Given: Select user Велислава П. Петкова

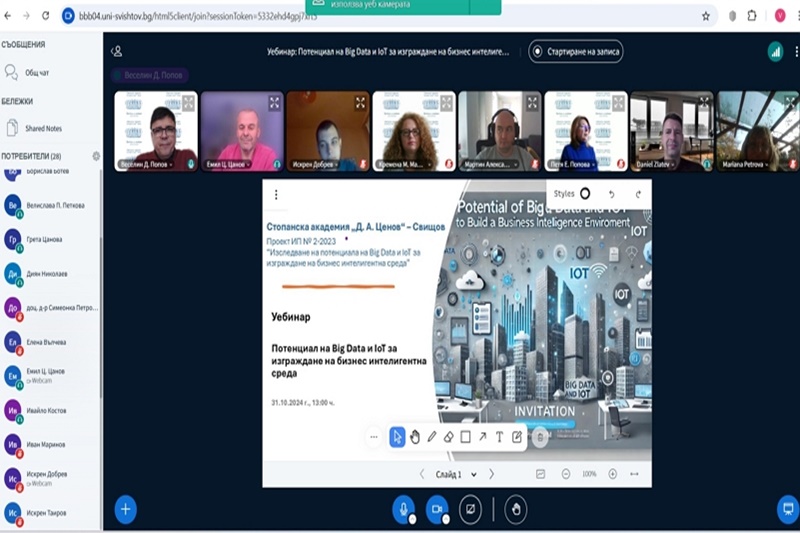Looking at the screenshot, I should (x=50, y=206).
